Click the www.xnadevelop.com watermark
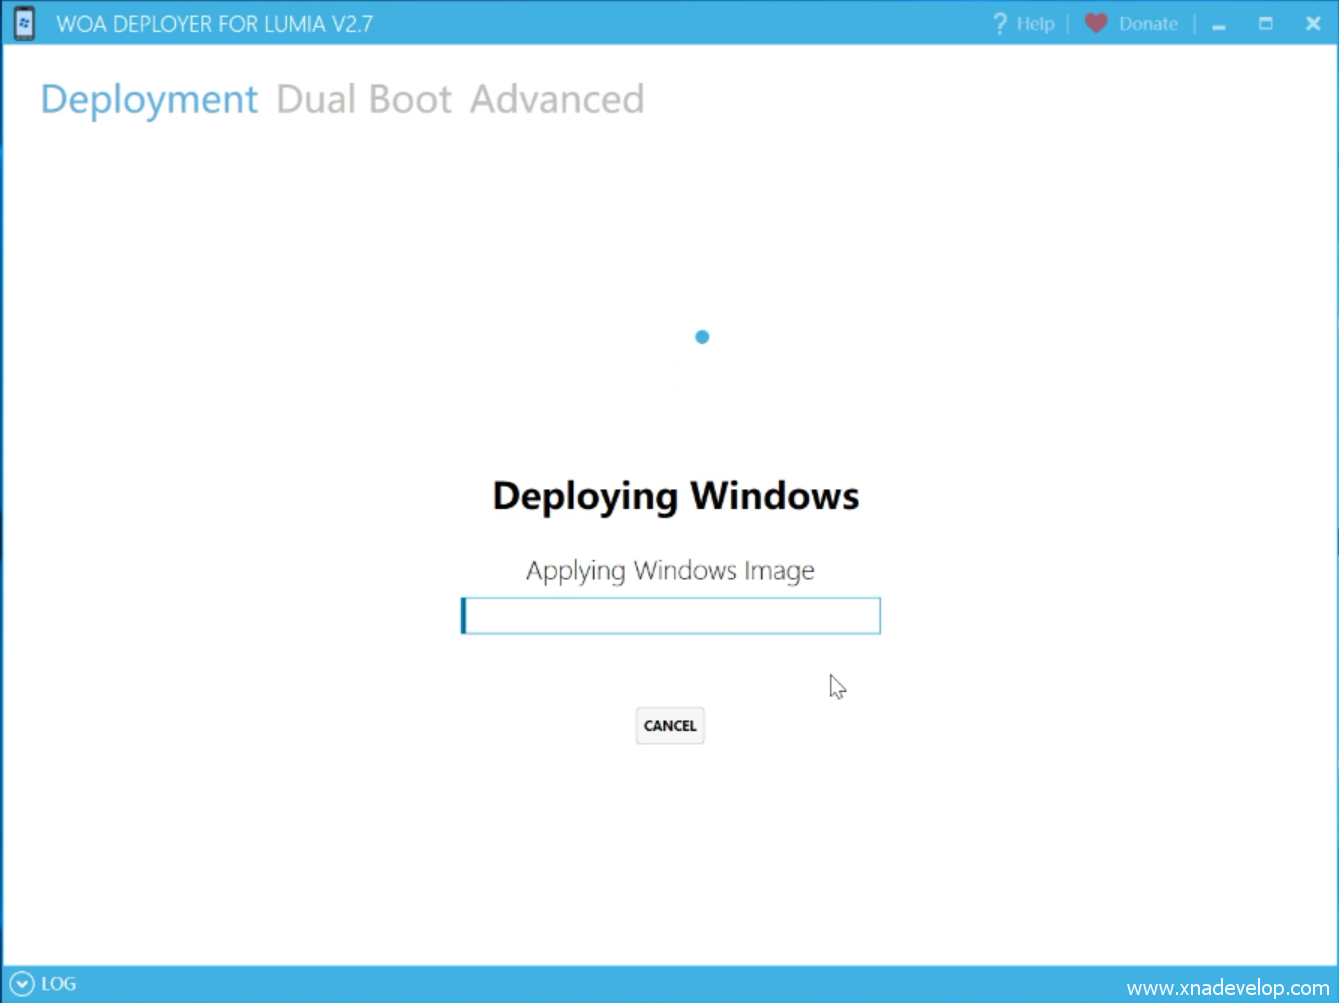The image size is (1339, 1003). 1227,988
